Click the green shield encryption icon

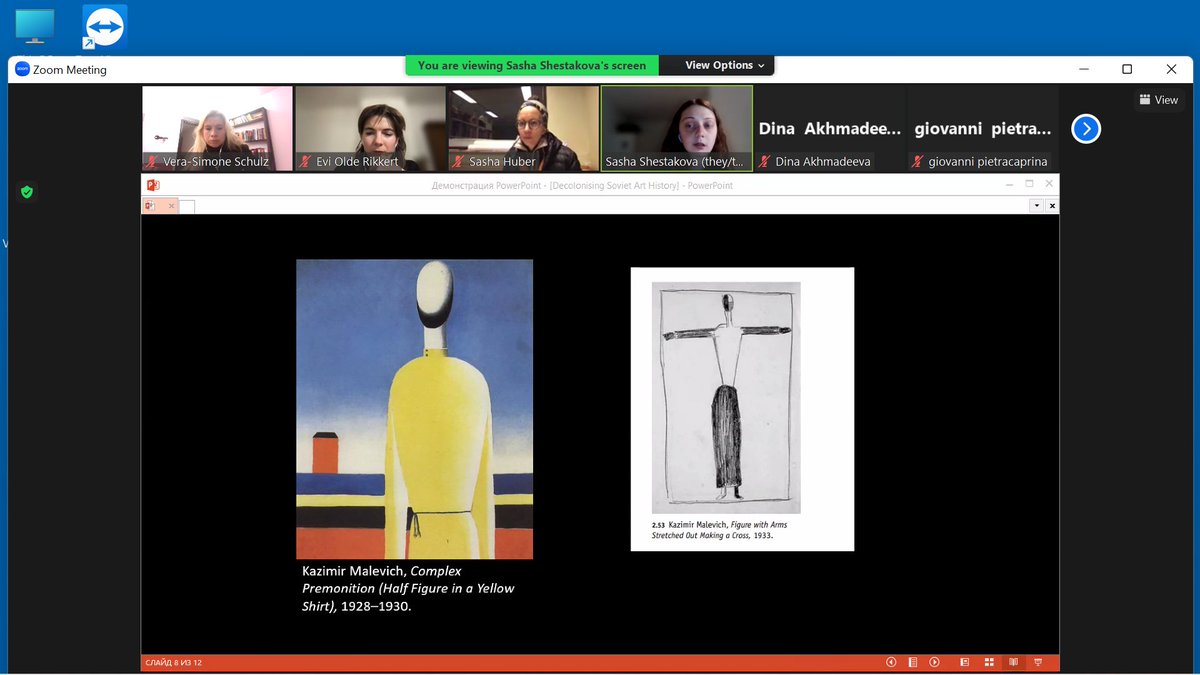tap(27, 191)
